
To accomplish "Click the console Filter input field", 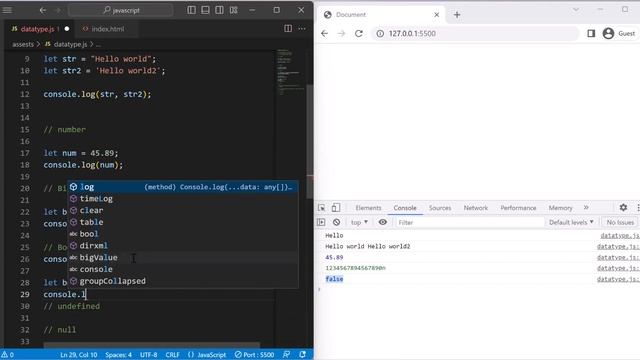I will (x=470, y=222).
